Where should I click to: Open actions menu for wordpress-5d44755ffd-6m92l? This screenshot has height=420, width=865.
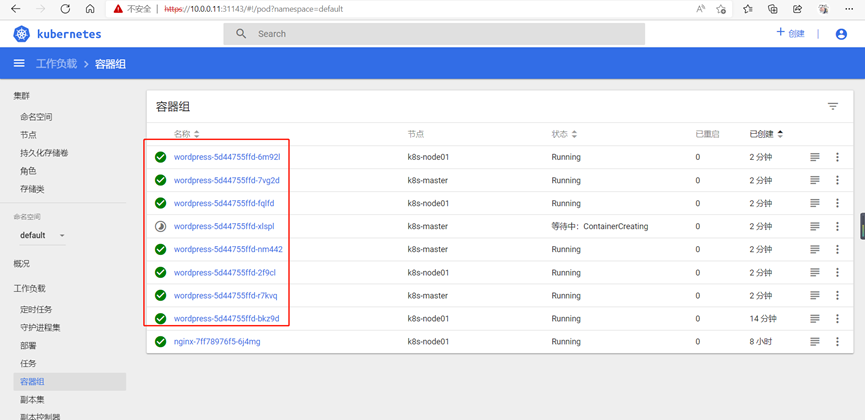coord(837,157)
